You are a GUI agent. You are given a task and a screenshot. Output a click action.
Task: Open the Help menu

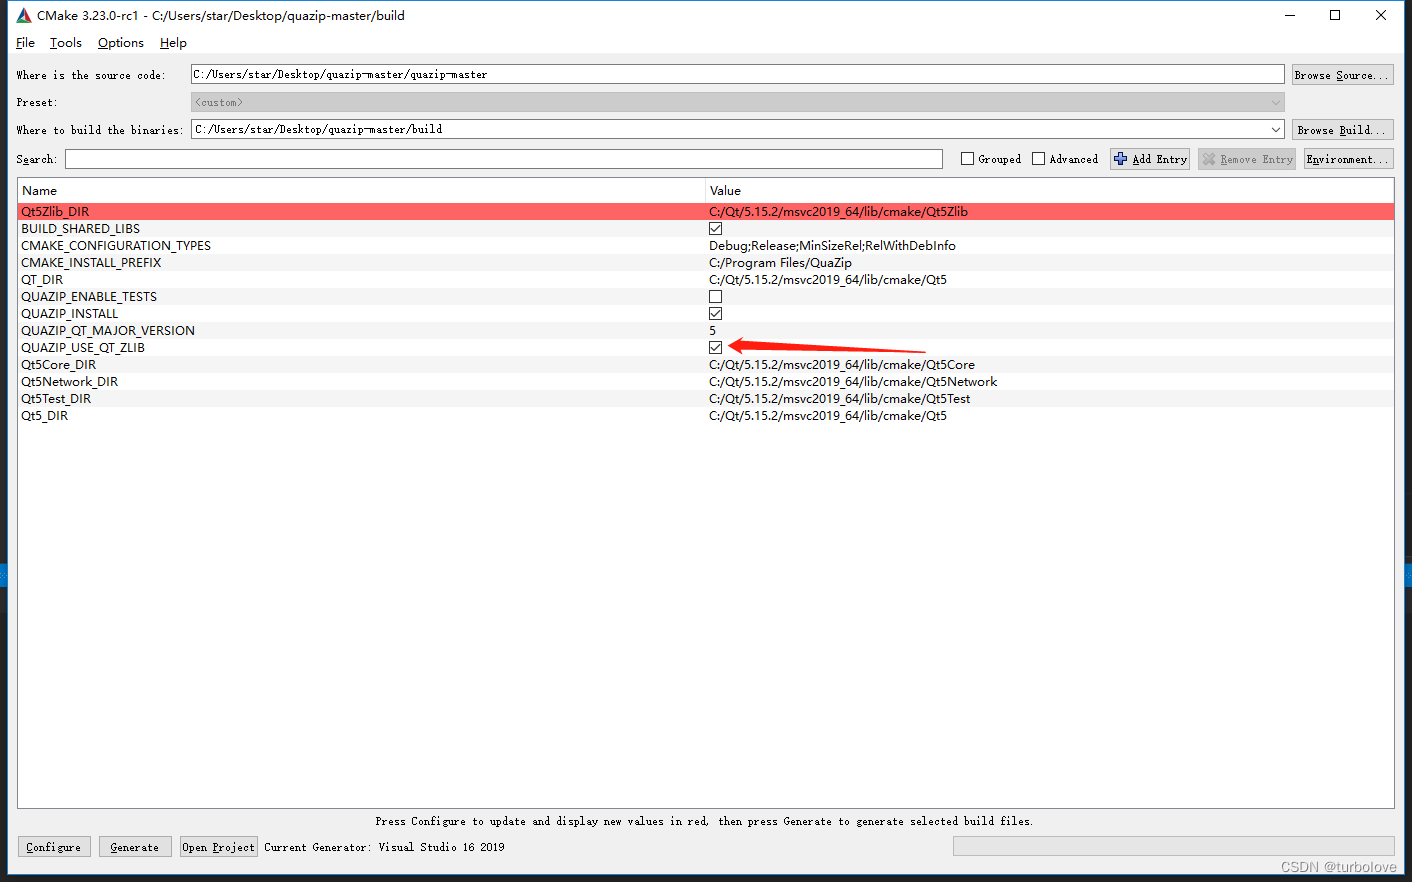pyautogui.click(x=173, y=43)
